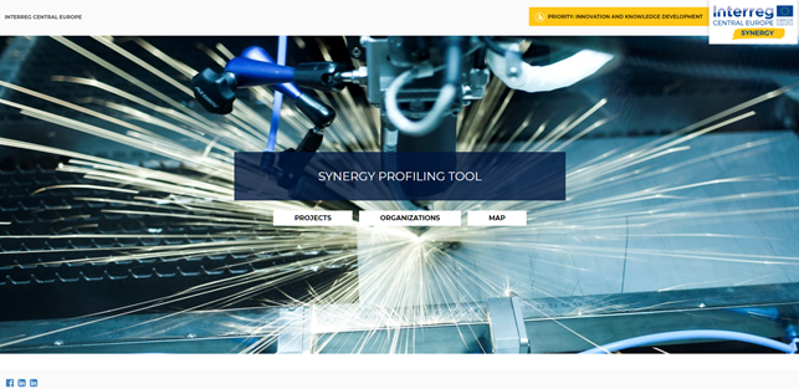Screen dimensions: 799x389
Task: Open the MAP view
Action: (x=497, y=218)
